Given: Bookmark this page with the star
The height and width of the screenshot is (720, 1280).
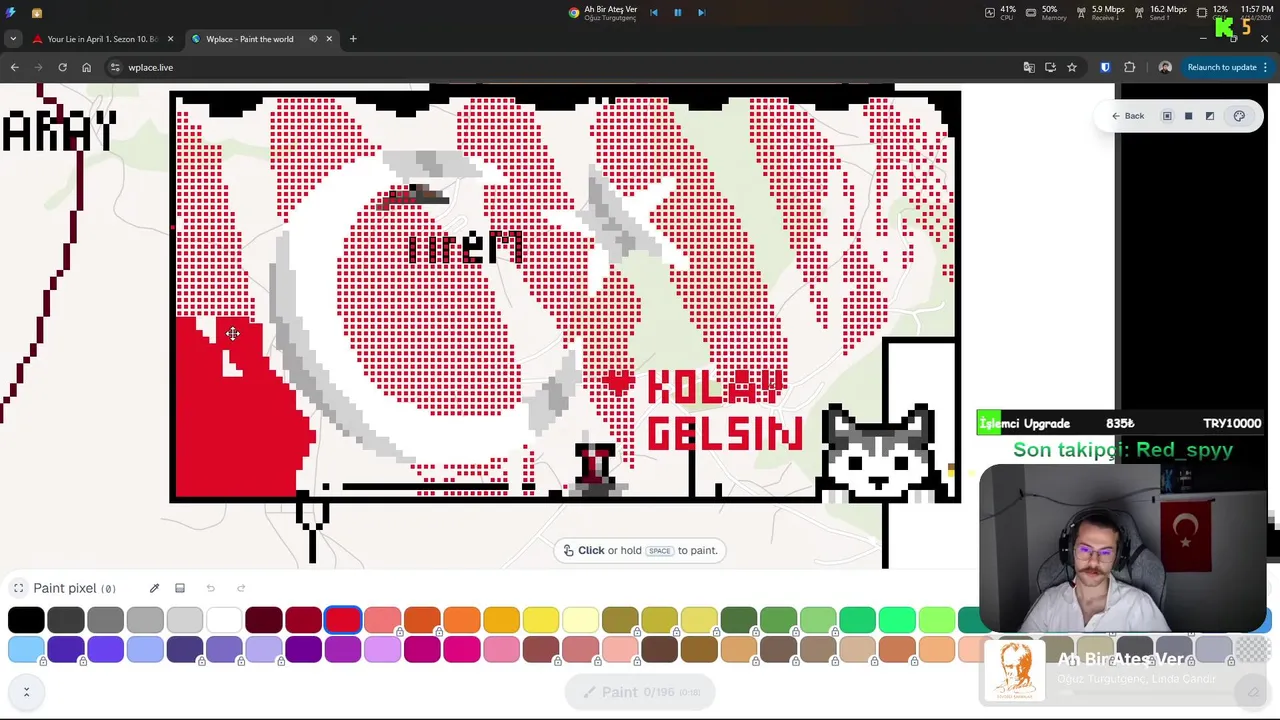Looking at the screenshot, I should click(1072, 67).
